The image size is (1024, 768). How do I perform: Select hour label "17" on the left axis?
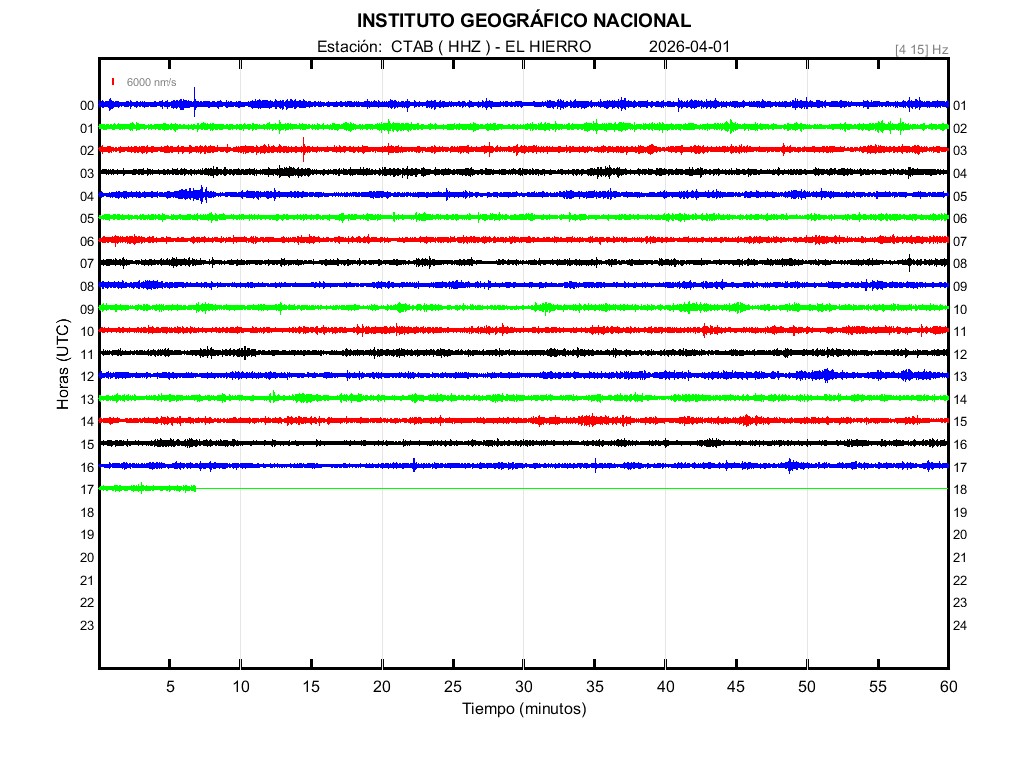(87, 489)
